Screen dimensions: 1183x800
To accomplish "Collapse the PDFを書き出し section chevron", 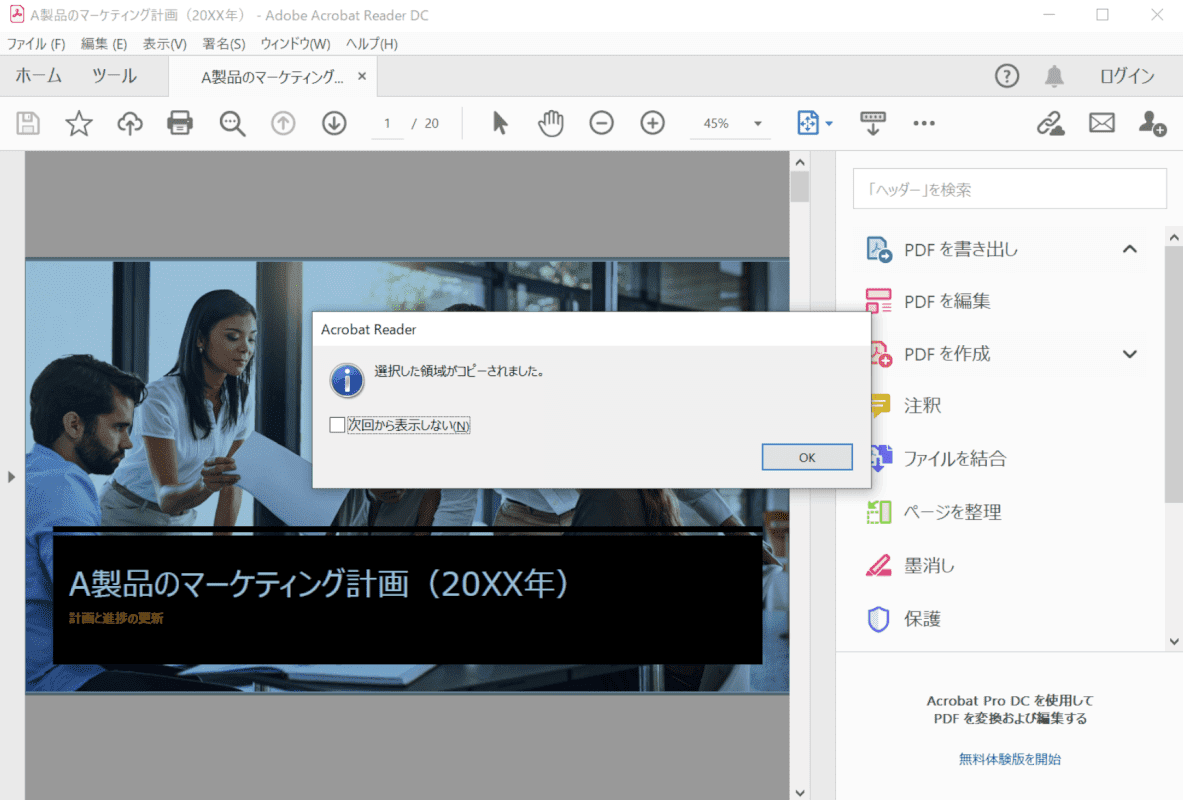I will (1129, 249).
